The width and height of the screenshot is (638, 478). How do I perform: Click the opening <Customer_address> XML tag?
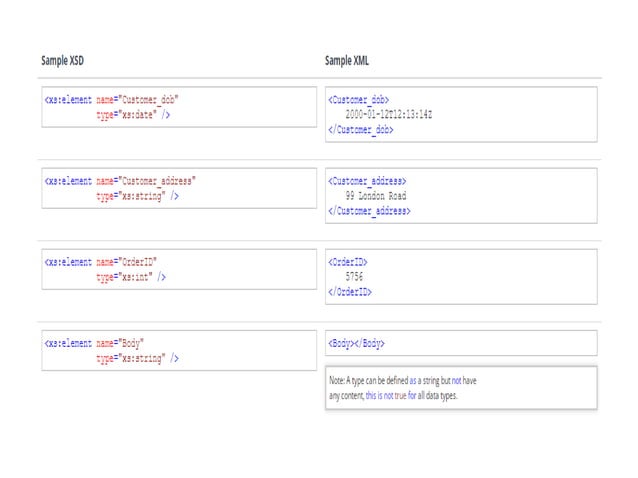[x=367, y=181]
